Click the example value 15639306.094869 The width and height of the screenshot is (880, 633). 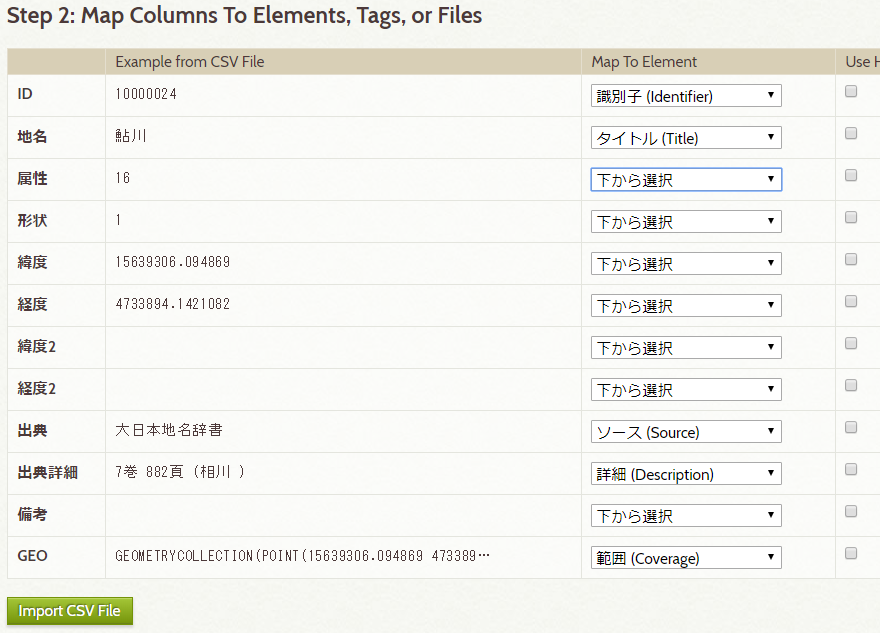[x=173, y=262]
